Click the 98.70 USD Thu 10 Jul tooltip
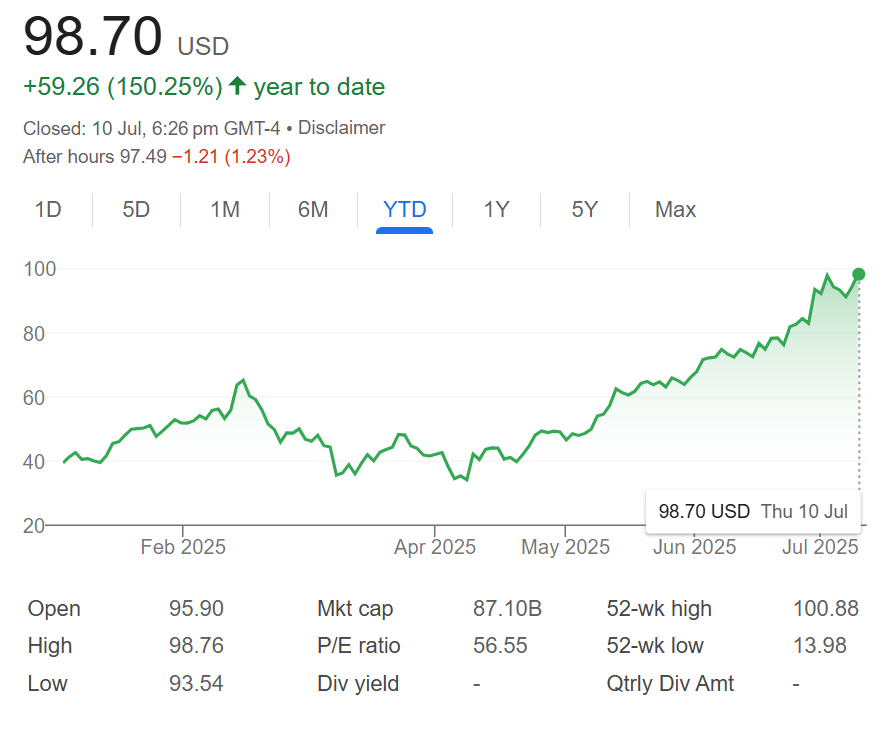 point(753,511)
